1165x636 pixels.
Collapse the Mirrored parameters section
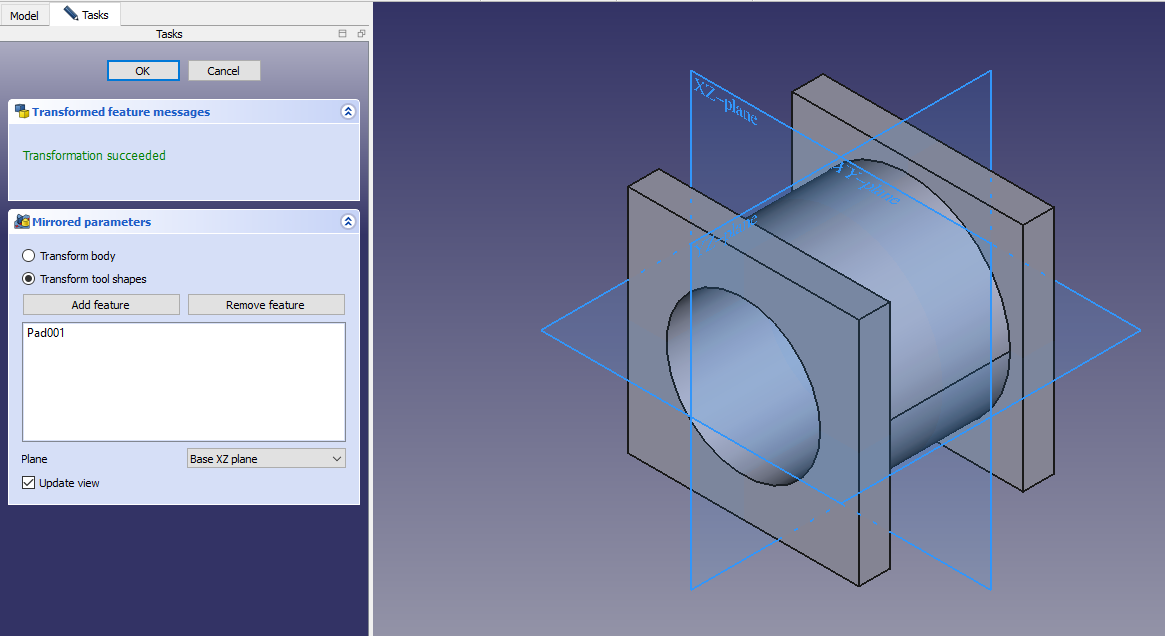[x=347, y=222]
